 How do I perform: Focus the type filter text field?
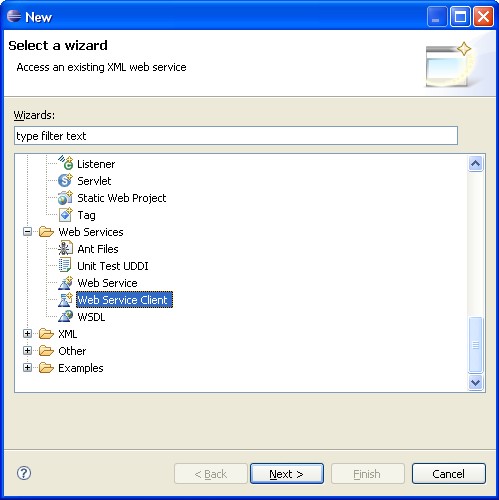pyautogui.click(x=236, y=136)
